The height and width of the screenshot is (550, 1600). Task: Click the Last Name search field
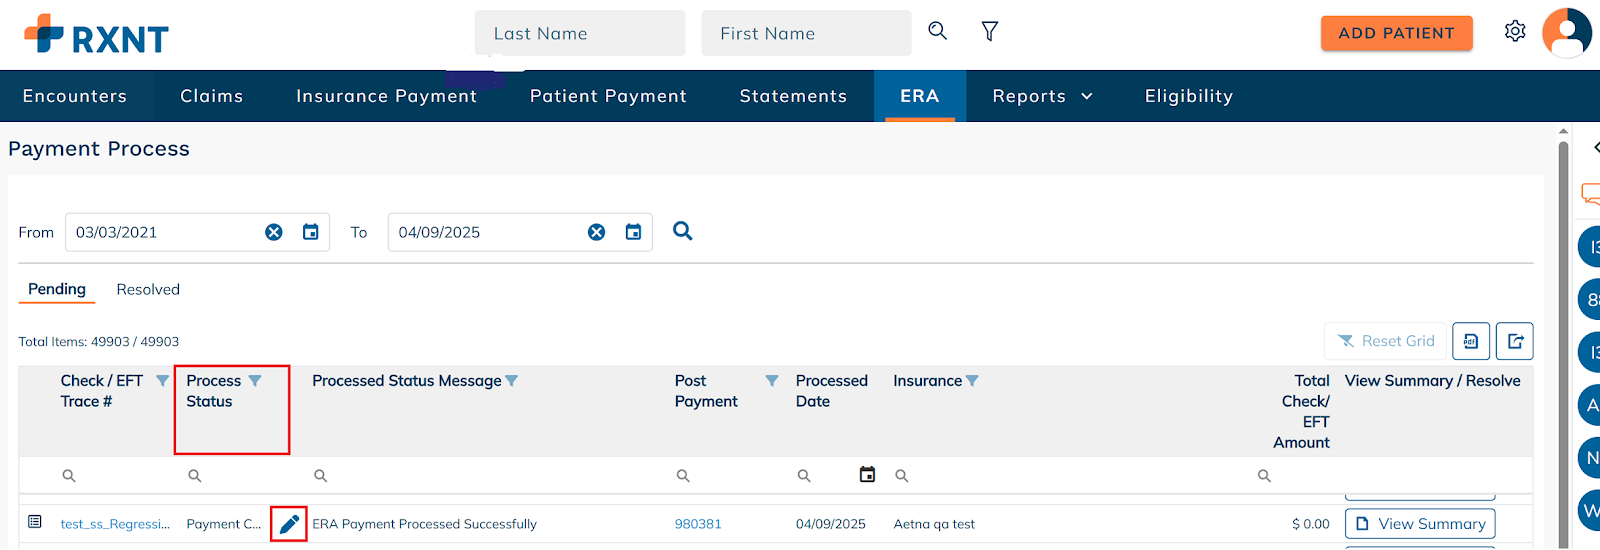(580, 33)
